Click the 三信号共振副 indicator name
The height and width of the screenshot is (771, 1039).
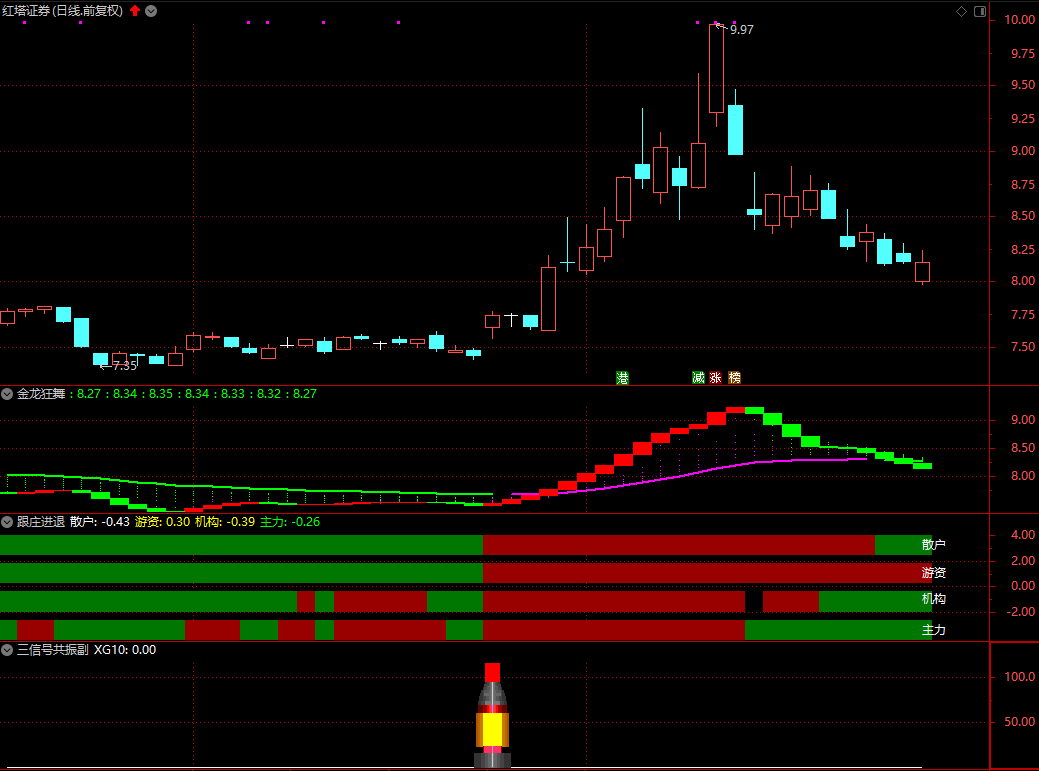coord(53,650)
